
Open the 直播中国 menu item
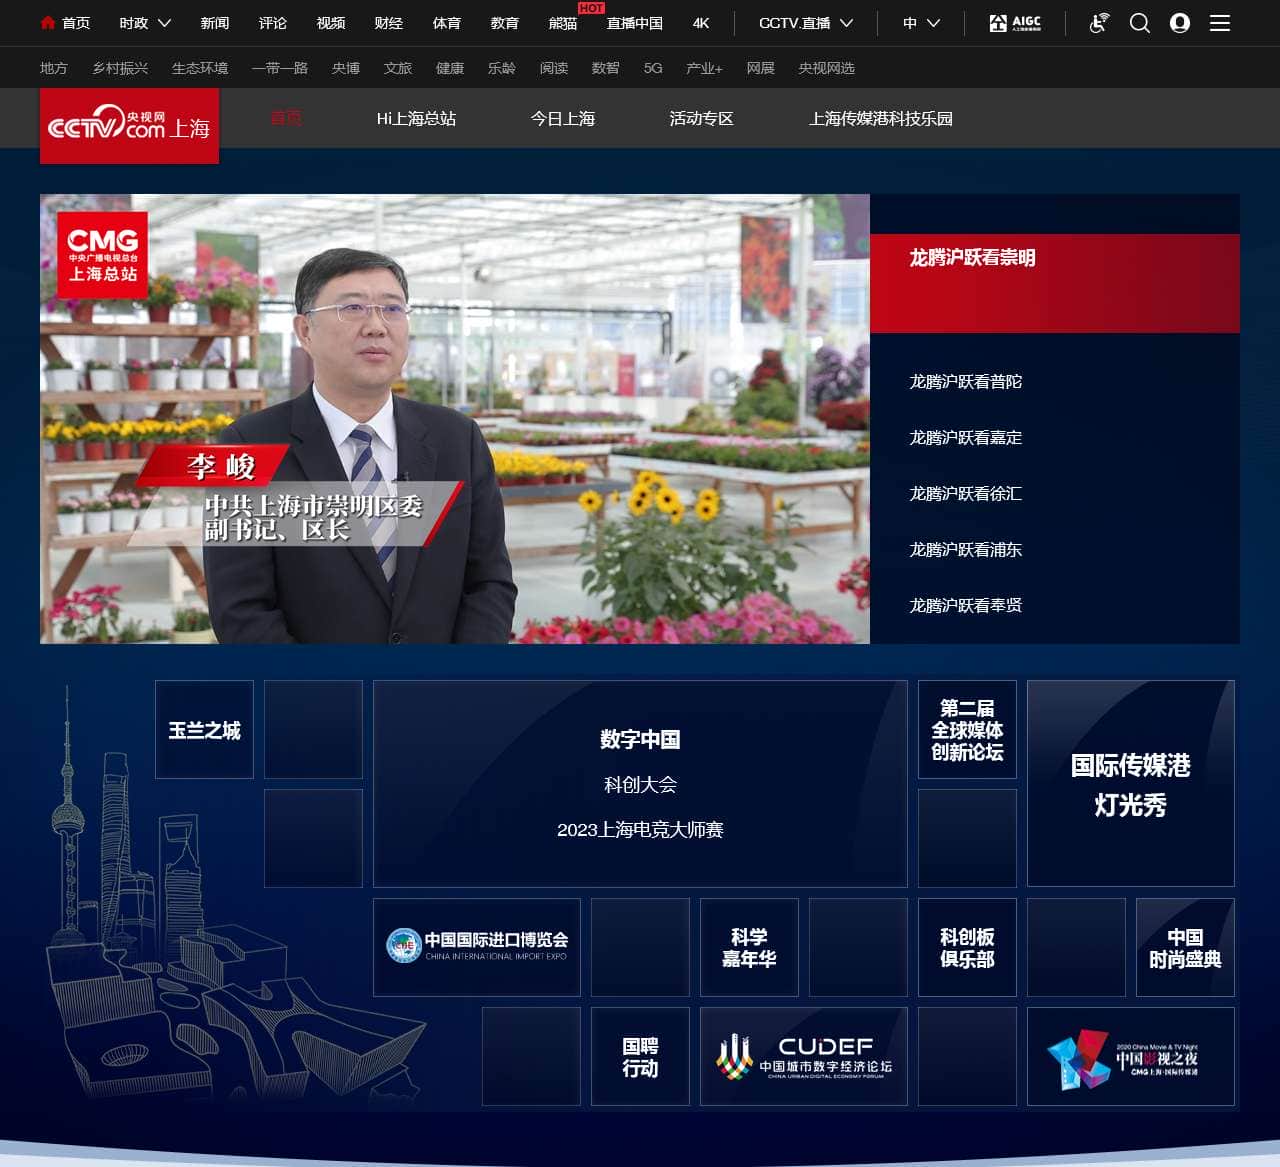(635, 23)
